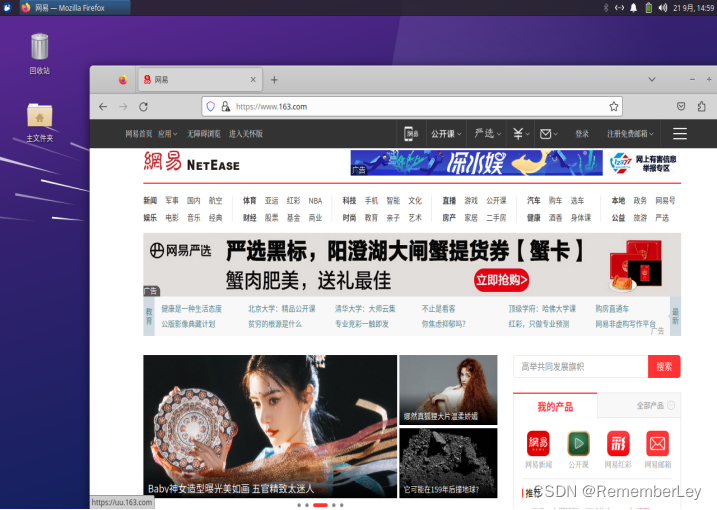Screen dimensions: 717x510
Task: Click the system clock 21 9月, 14:59
Action: [694, 8]
